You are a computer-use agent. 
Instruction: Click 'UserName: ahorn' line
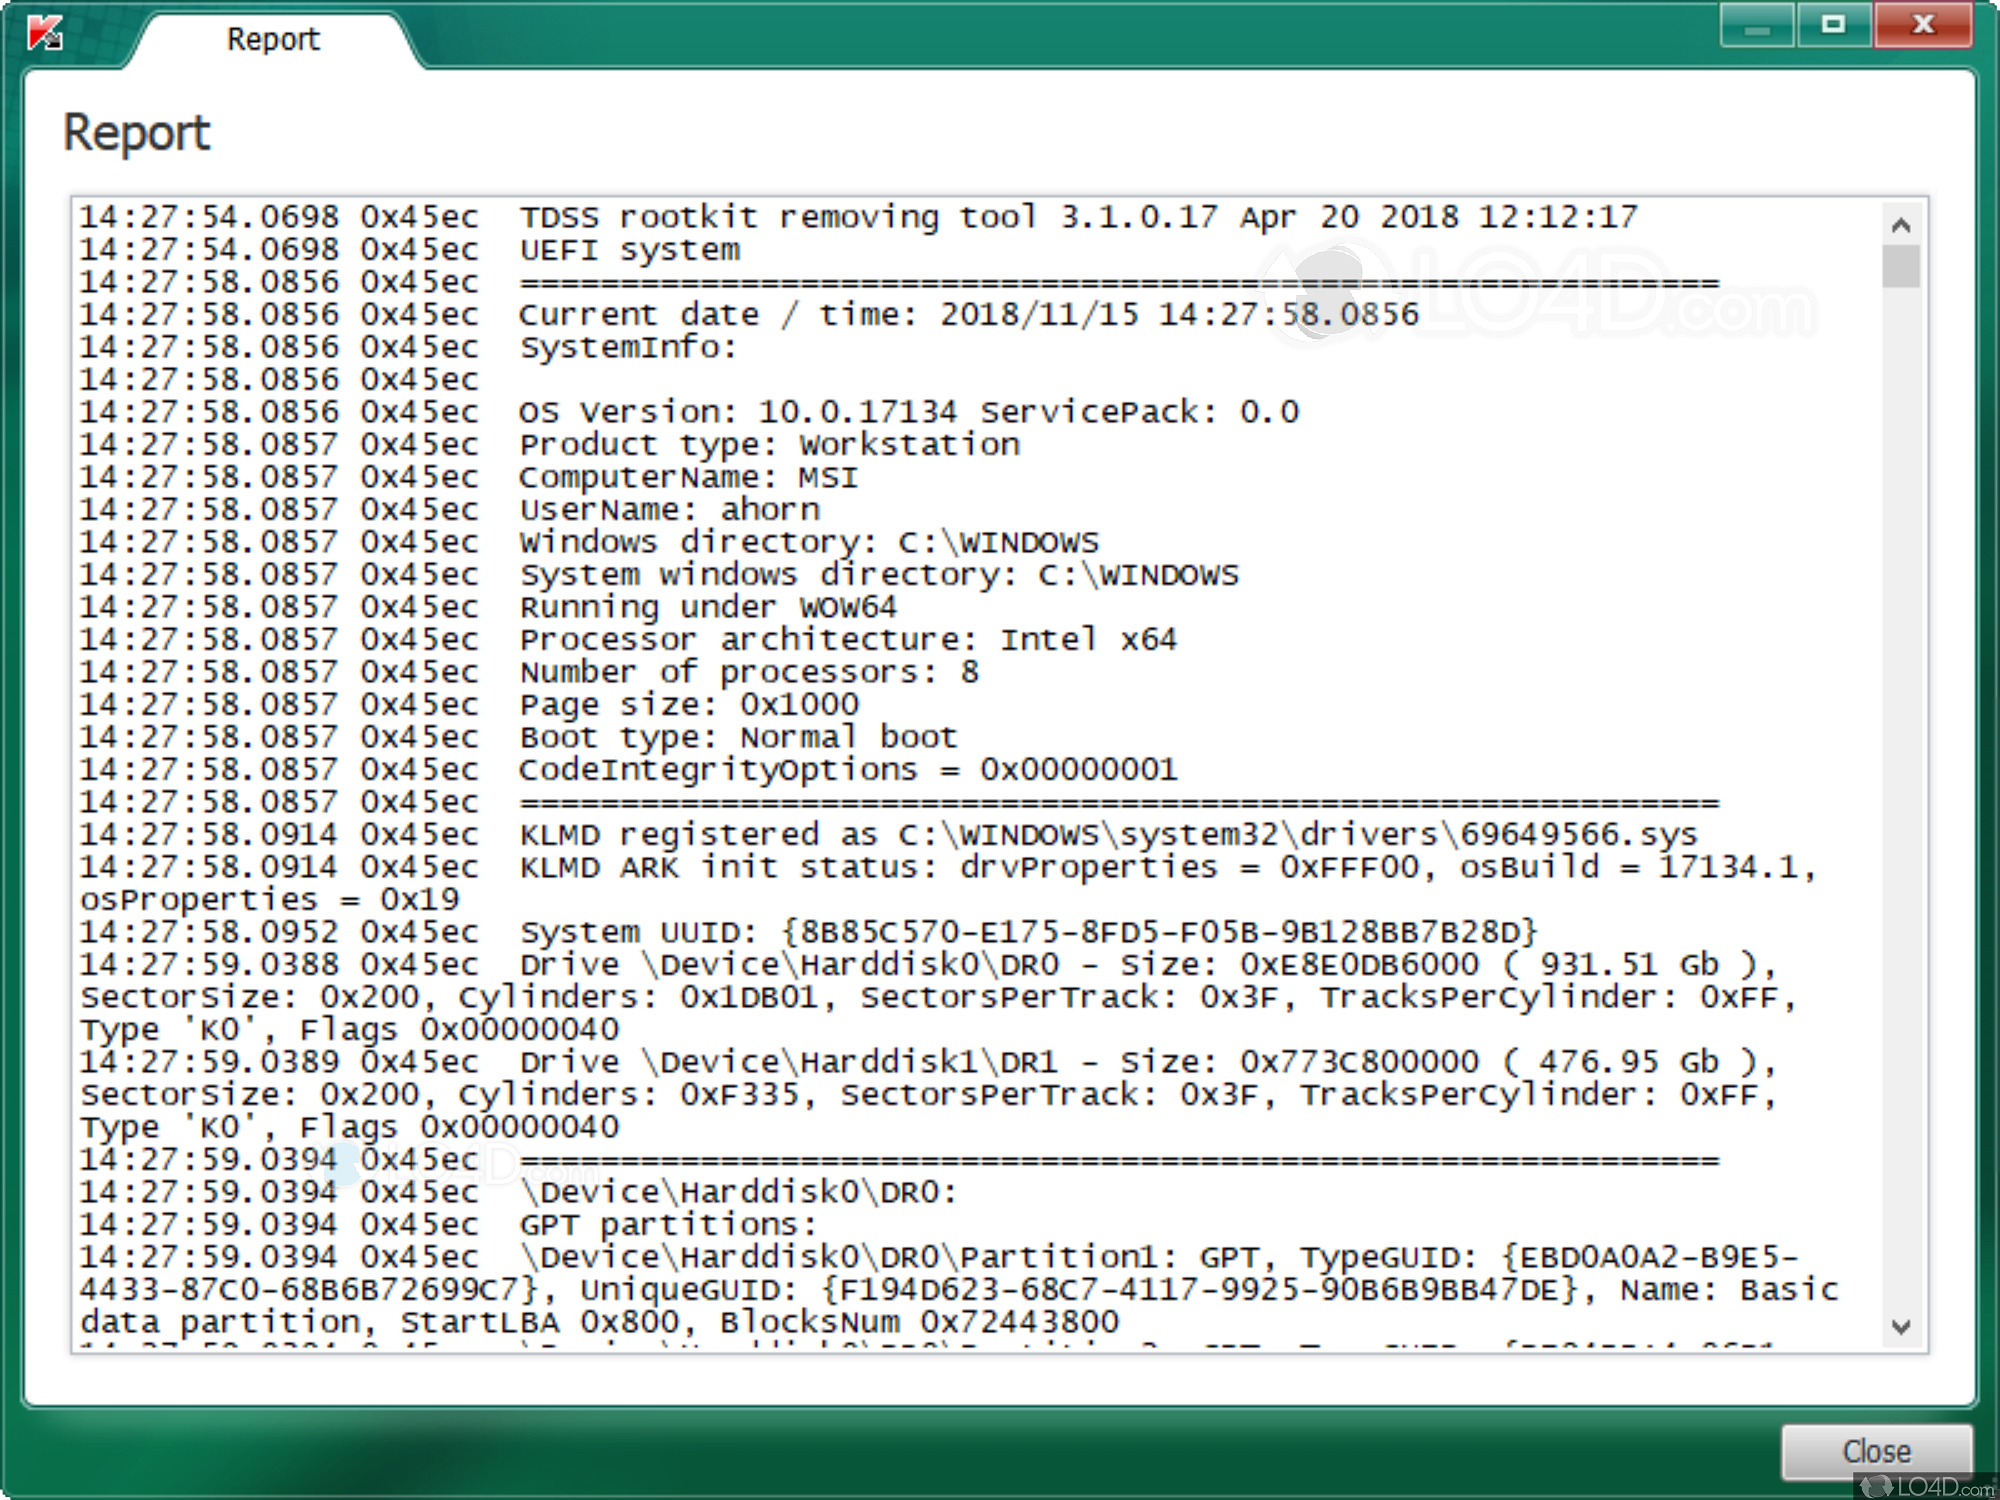(x=450, y=510)
